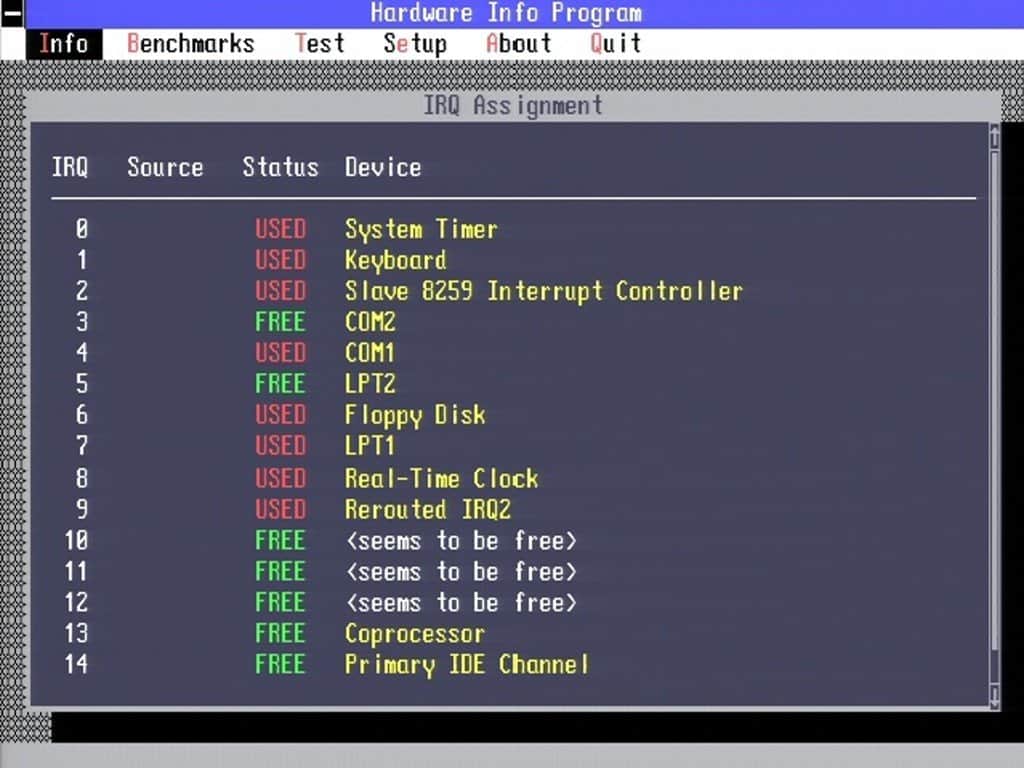This screenshot has height=768, width=1024.
Task: Select Quit from the menu bar
Action: [615, 44]
